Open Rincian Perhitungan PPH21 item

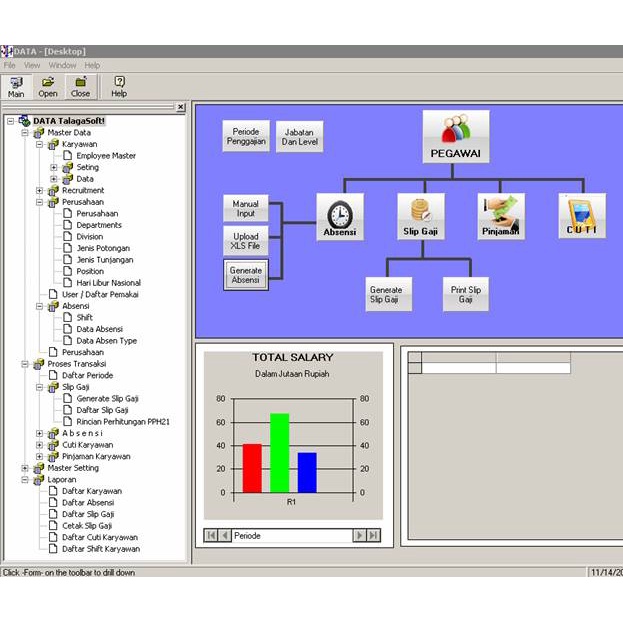tap(123, 422)
